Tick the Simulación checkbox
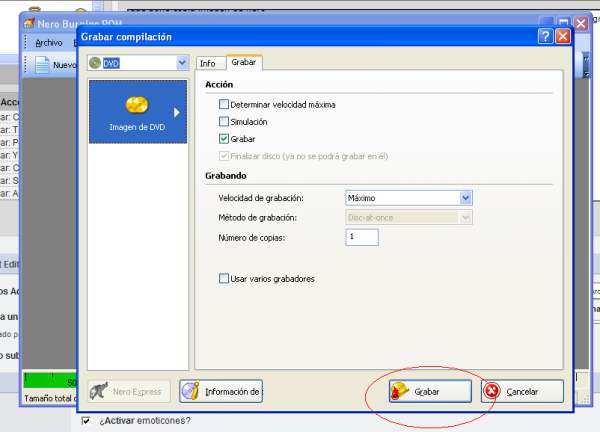This screenshot has width=600, height=432. (224, 121)
